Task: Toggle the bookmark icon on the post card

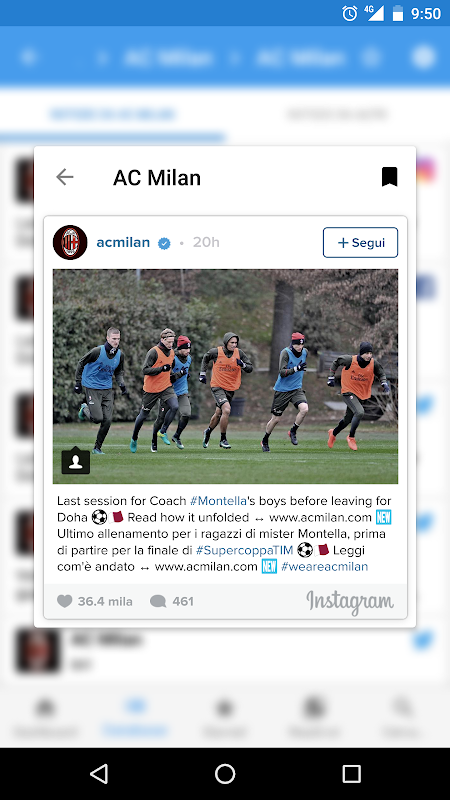Action: tap(389, 177)
